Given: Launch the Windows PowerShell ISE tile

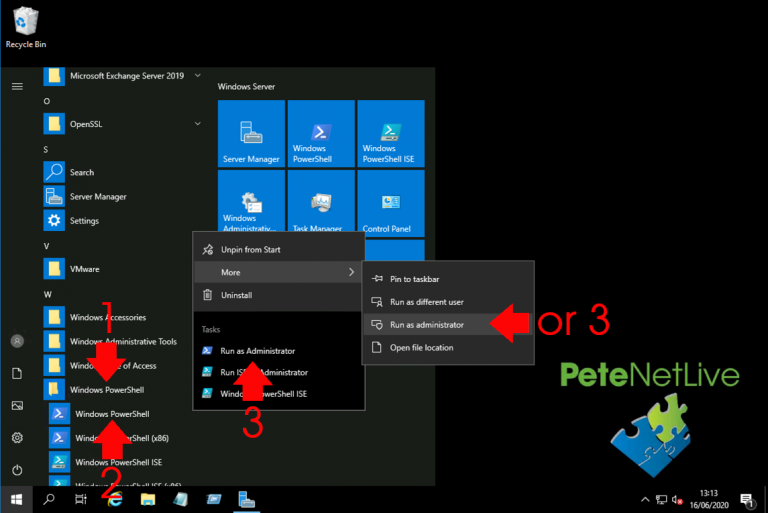Looking at the screenshot, I should (x=390, y=134).
